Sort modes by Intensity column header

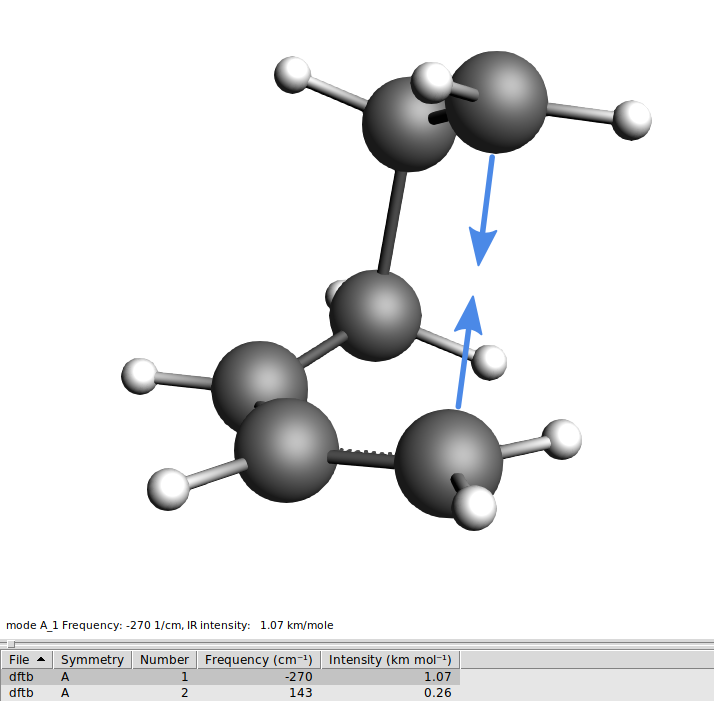(389, 660)
